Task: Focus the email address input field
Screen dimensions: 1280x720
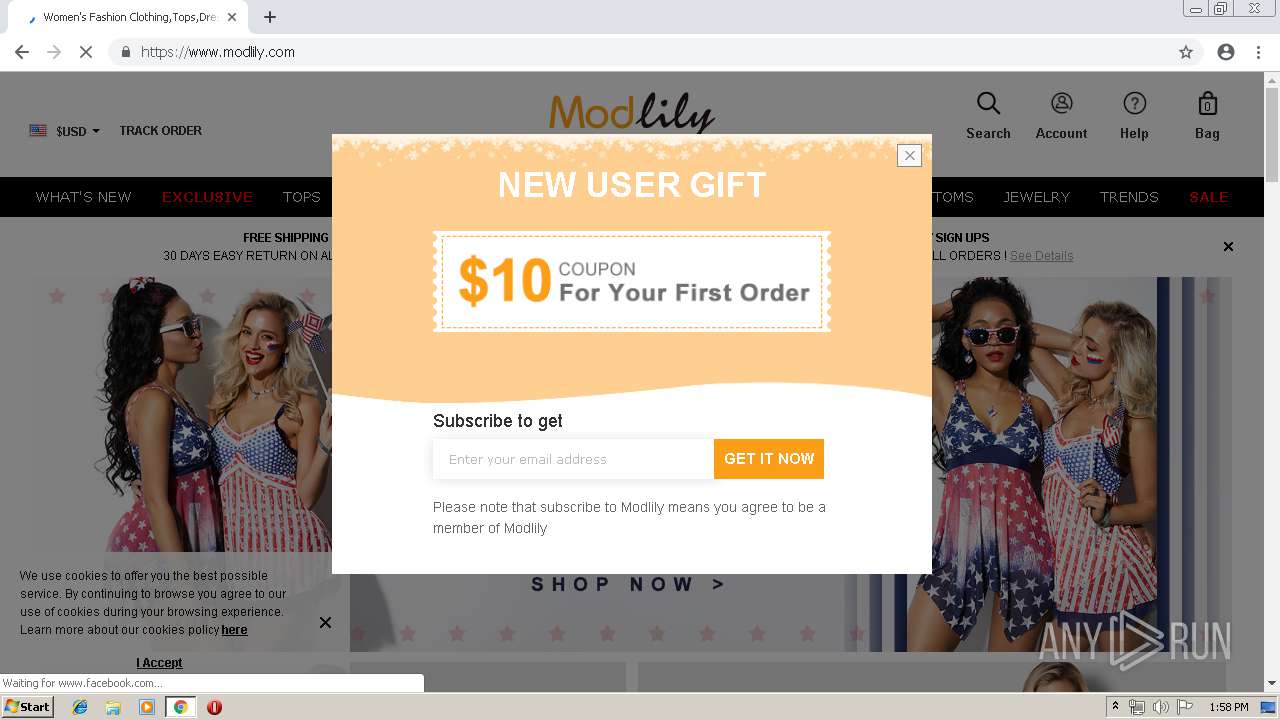Action: (x=573, y=459)
